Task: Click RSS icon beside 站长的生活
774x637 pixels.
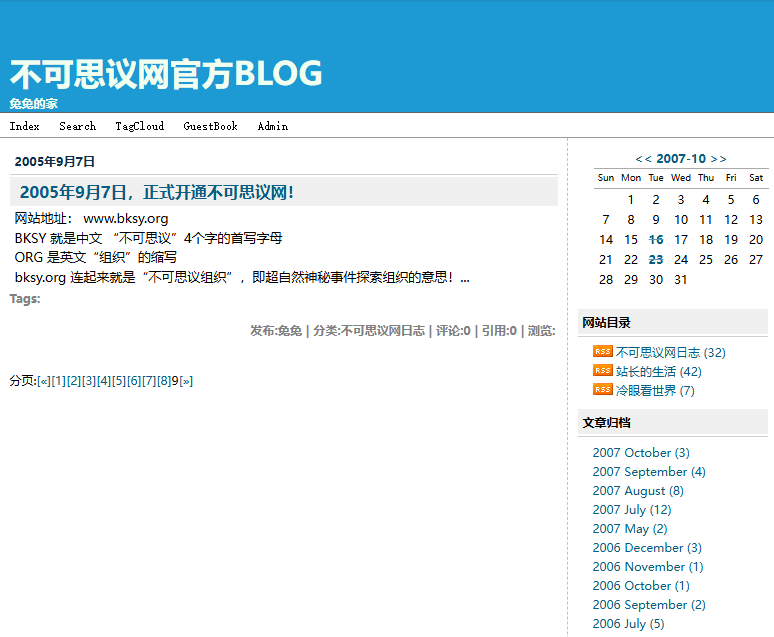Action: click(602, 371)
